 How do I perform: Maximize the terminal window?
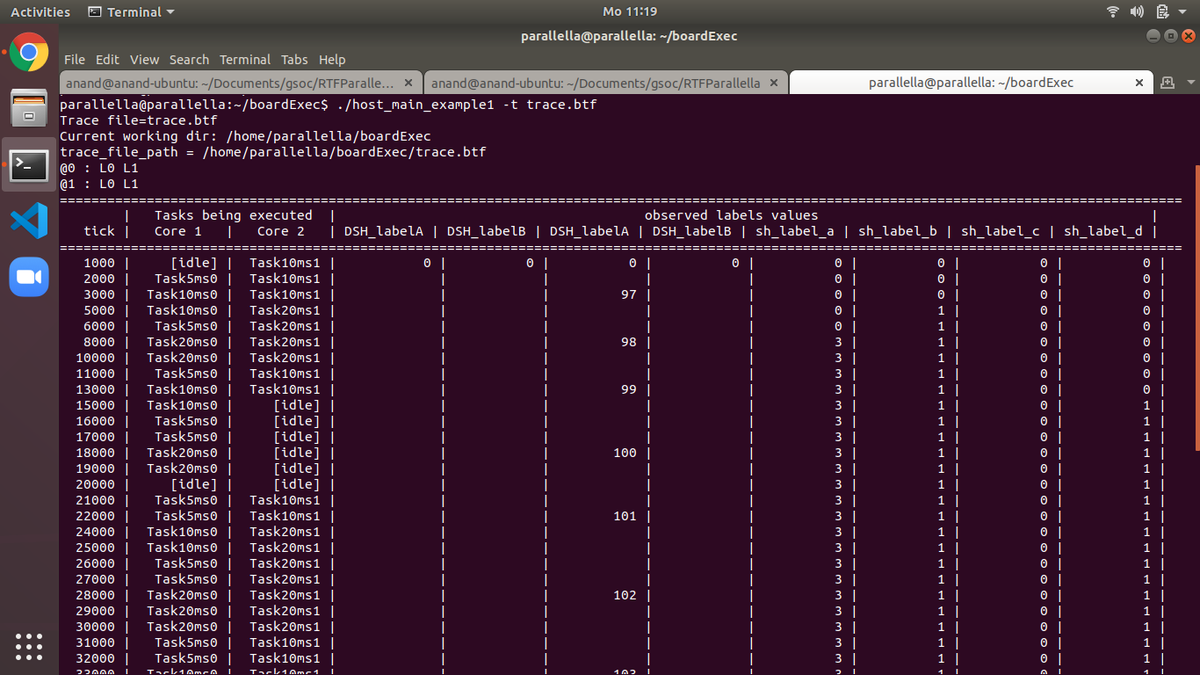[1171, 36]
